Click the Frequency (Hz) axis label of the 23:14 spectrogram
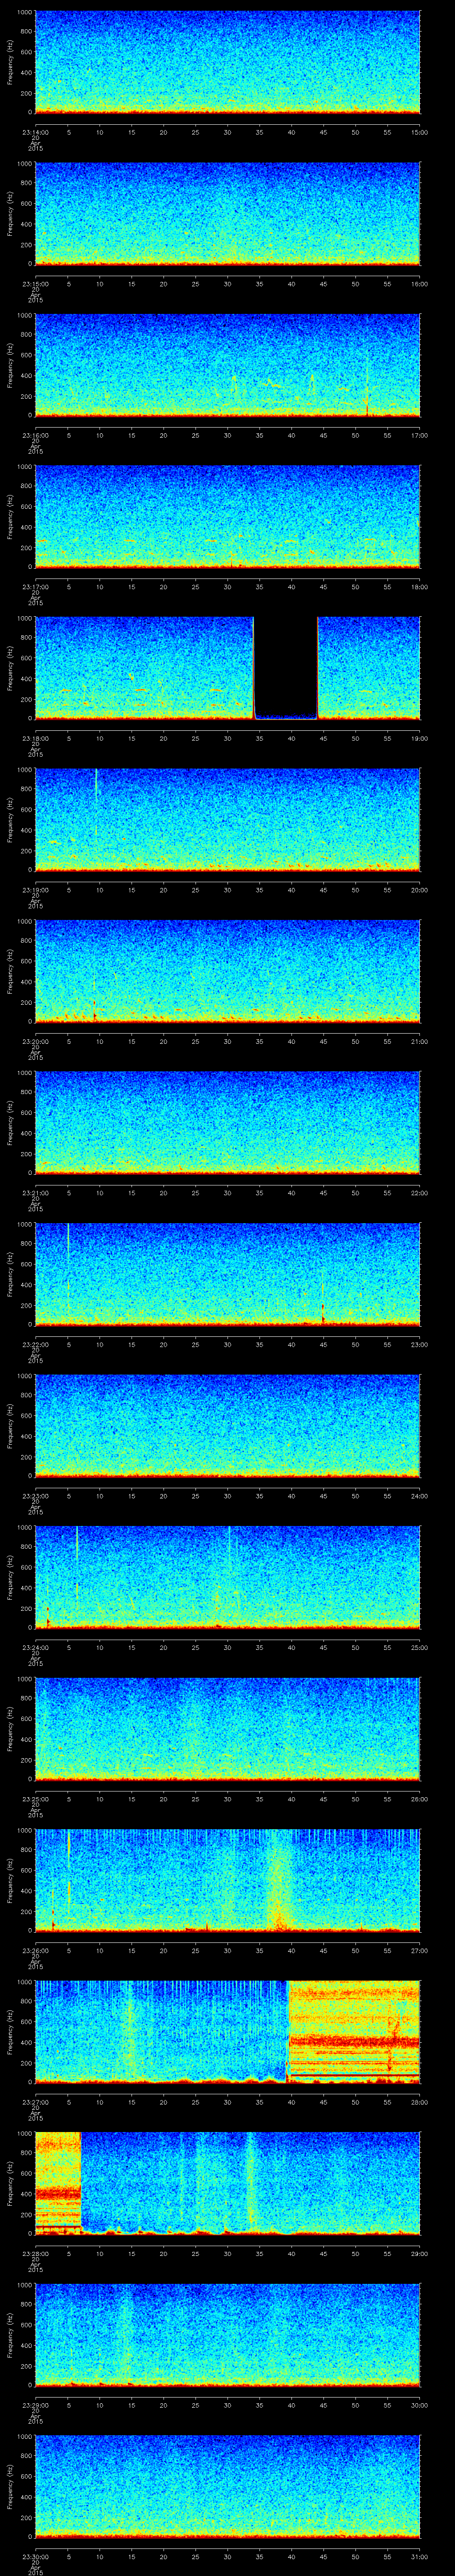The height and width of the screenshot is (2576, 455). tap(10, 62)
